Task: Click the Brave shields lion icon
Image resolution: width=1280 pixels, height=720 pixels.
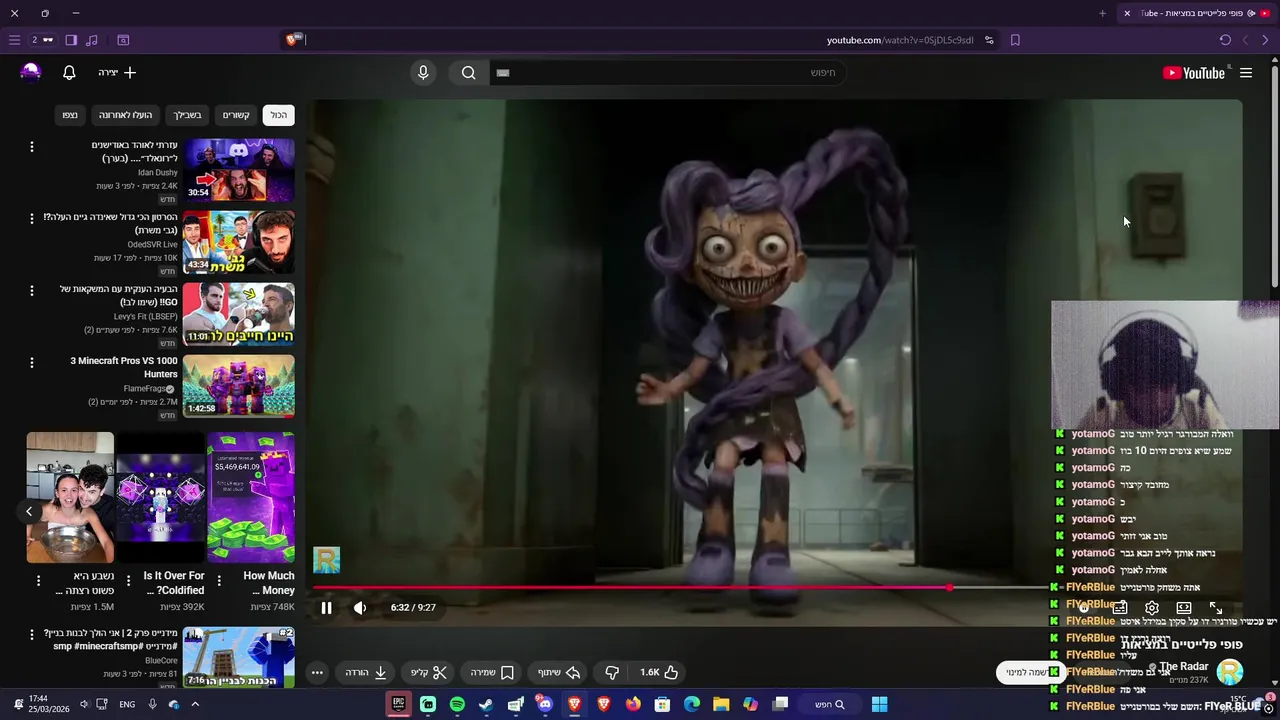Action: (291, 40)
